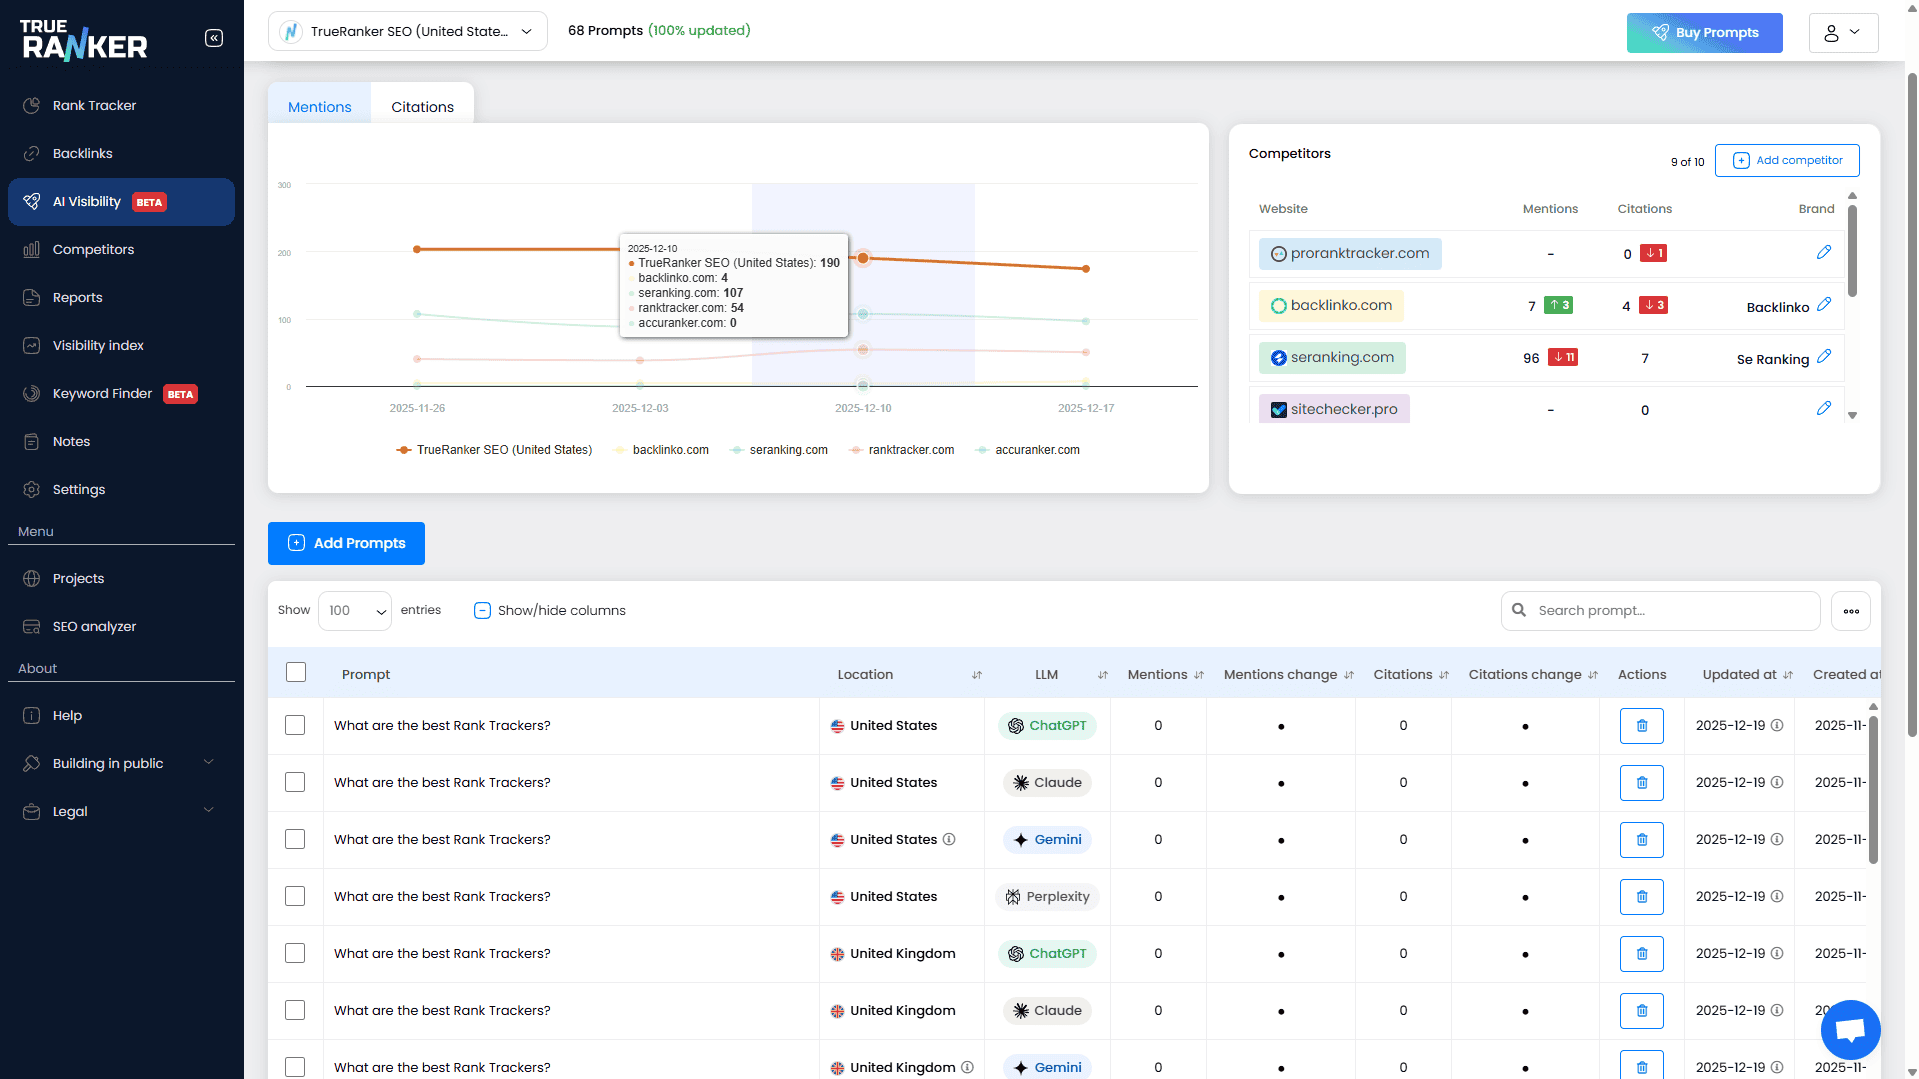The image size is (1919, 1079).
Task: Open Rank Tracker from the sidebar
Action: (94, 105)
